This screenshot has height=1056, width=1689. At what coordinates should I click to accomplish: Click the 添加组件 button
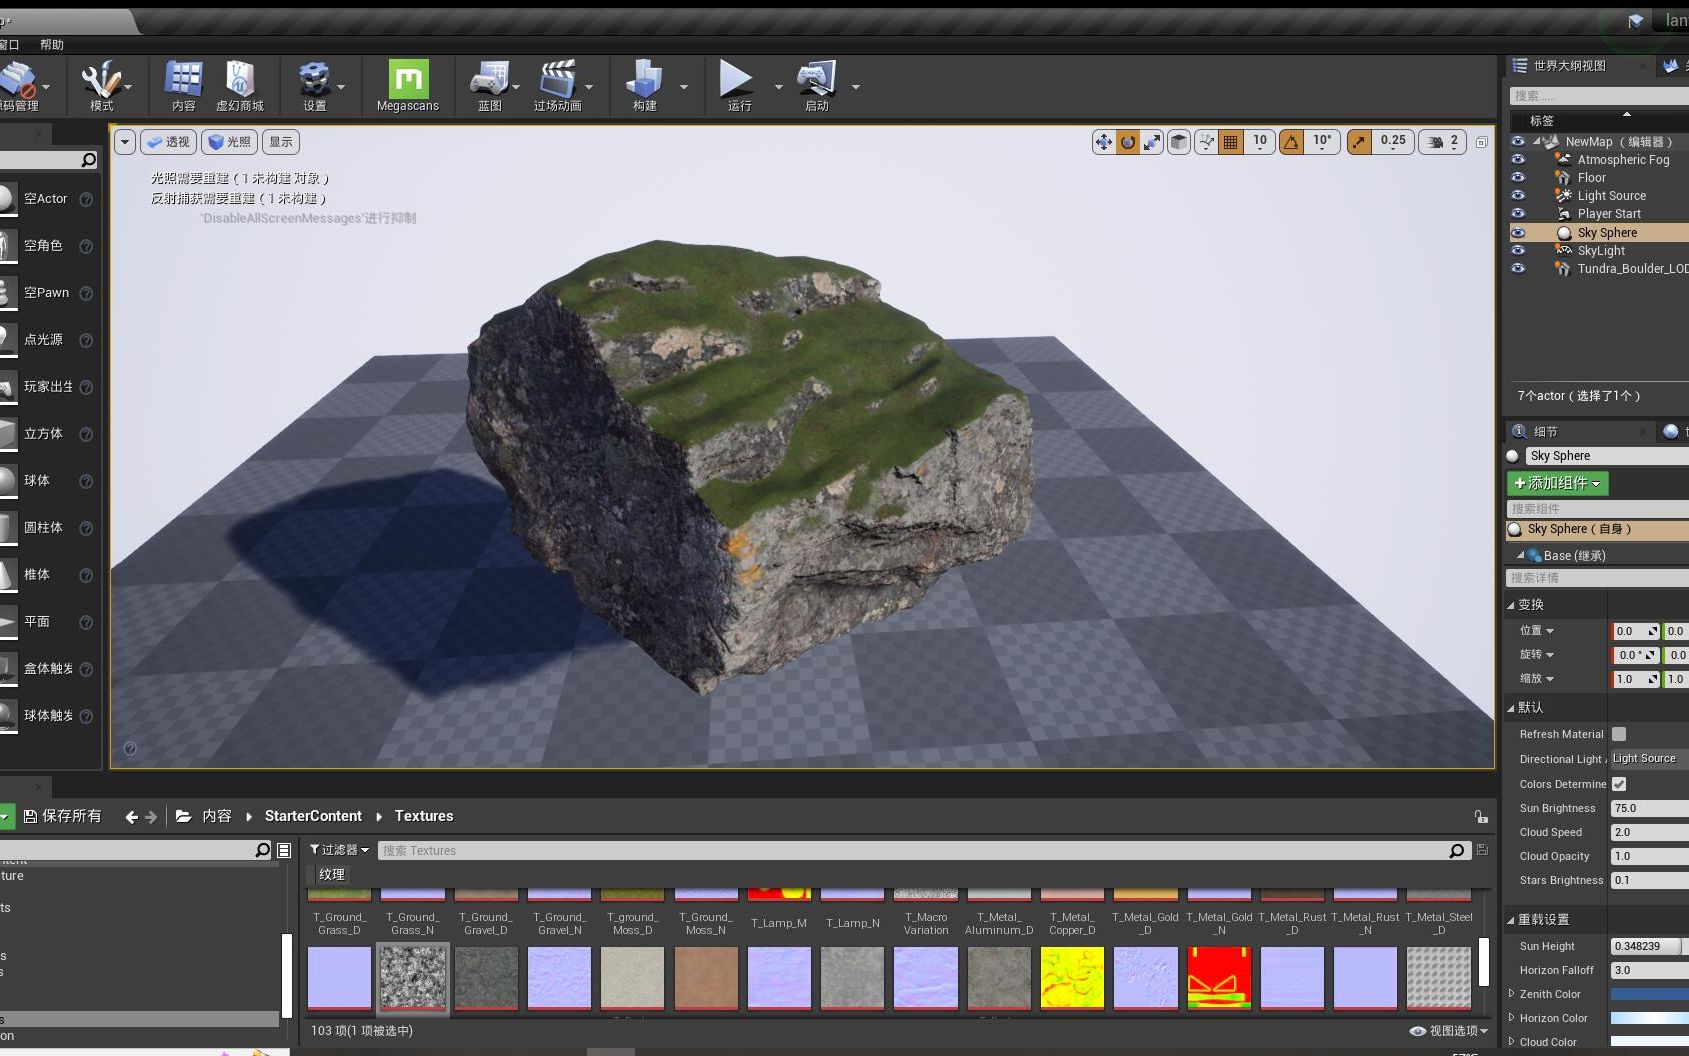click(x=1557, y=483)
